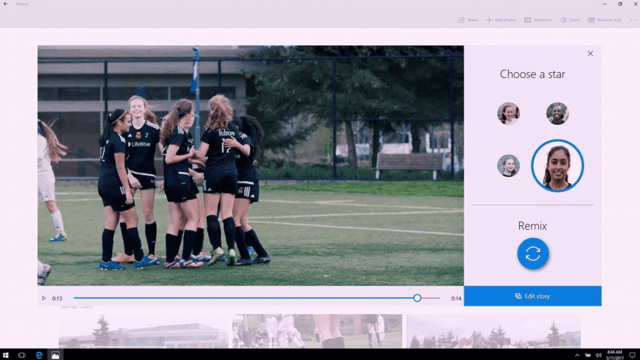Open the building photo thumbnail
640x360 pixels.
click(143, 331)
